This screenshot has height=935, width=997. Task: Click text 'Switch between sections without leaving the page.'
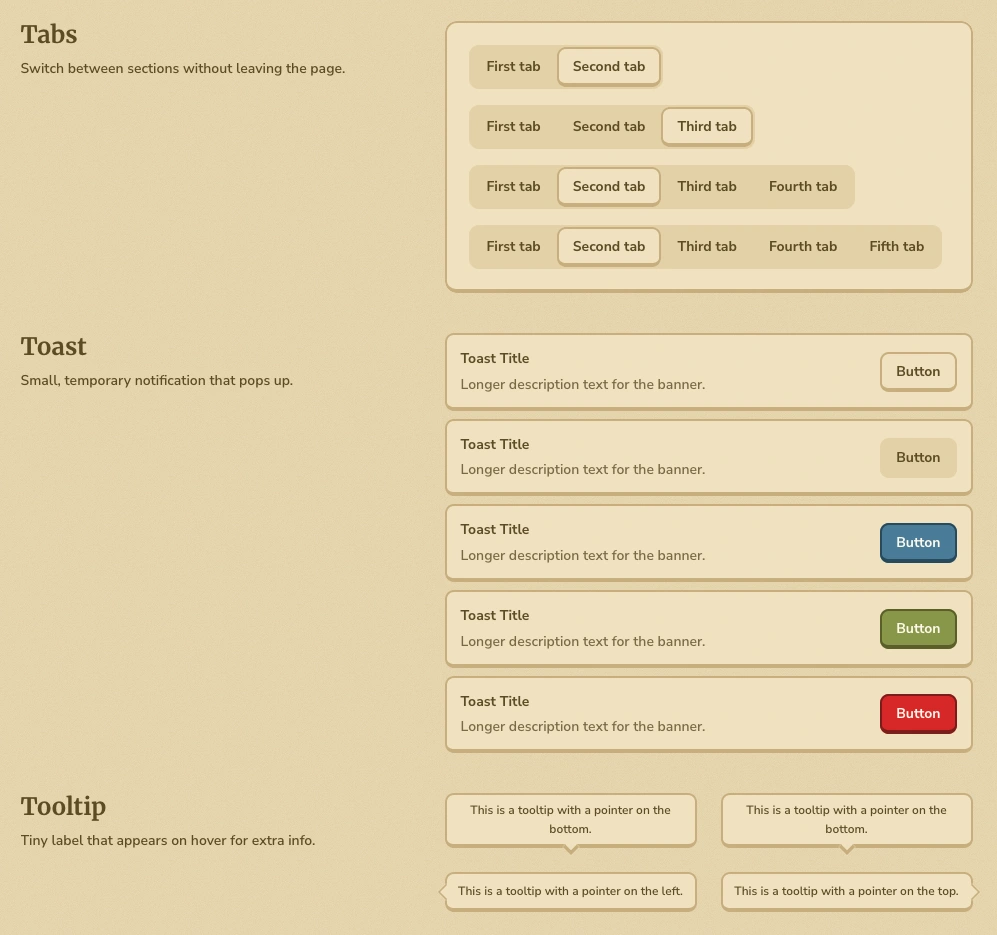(x=182, y=69)
